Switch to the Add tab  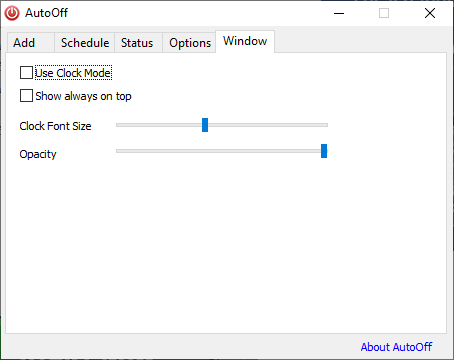pos(31,43)
